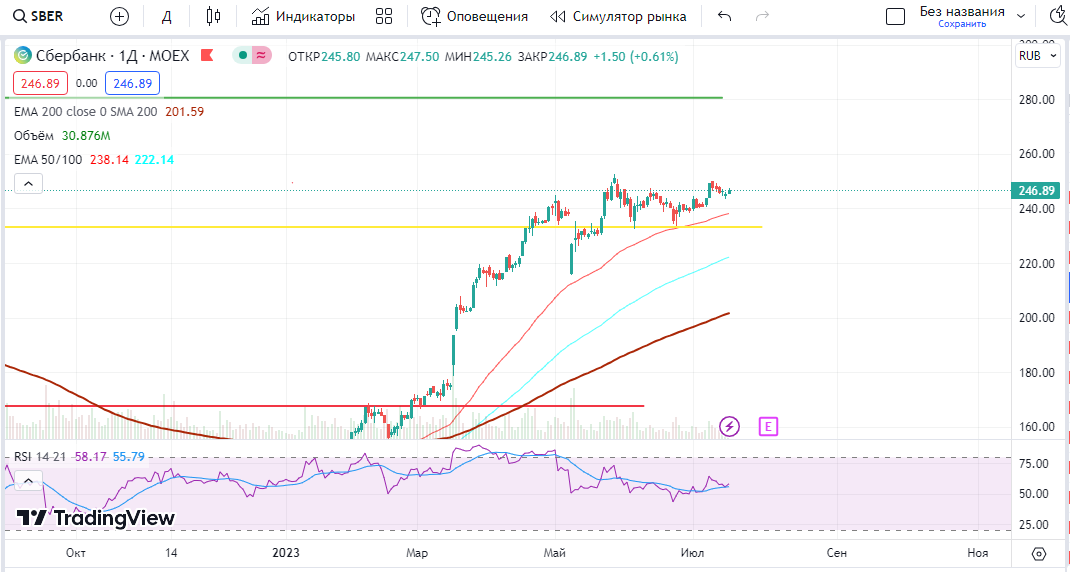Click the blue 246.89 buy button

coord(132,83)
